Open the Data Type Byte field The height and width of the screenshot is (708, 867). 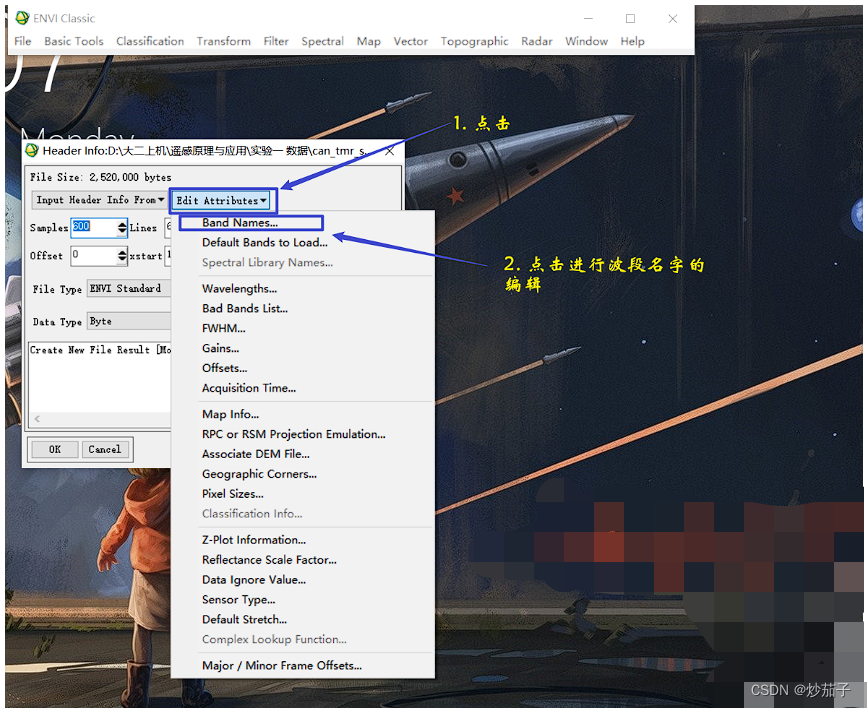[128, 321]
